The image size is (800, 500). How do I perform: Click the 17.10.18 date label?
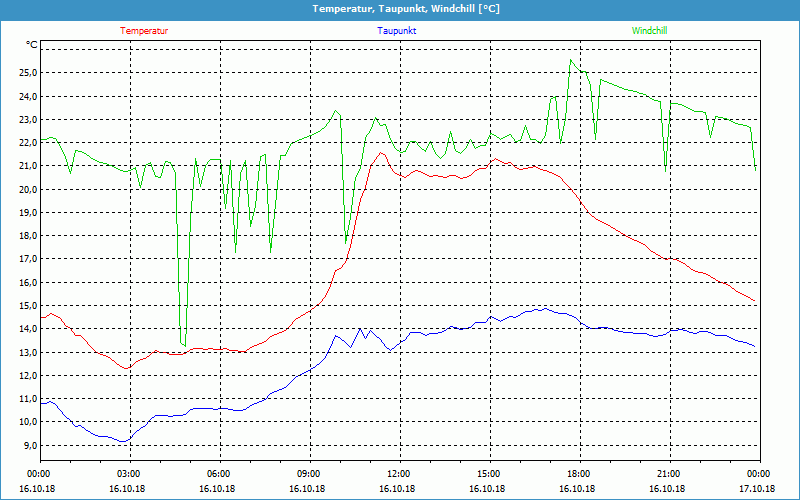(x=758, y=488)
